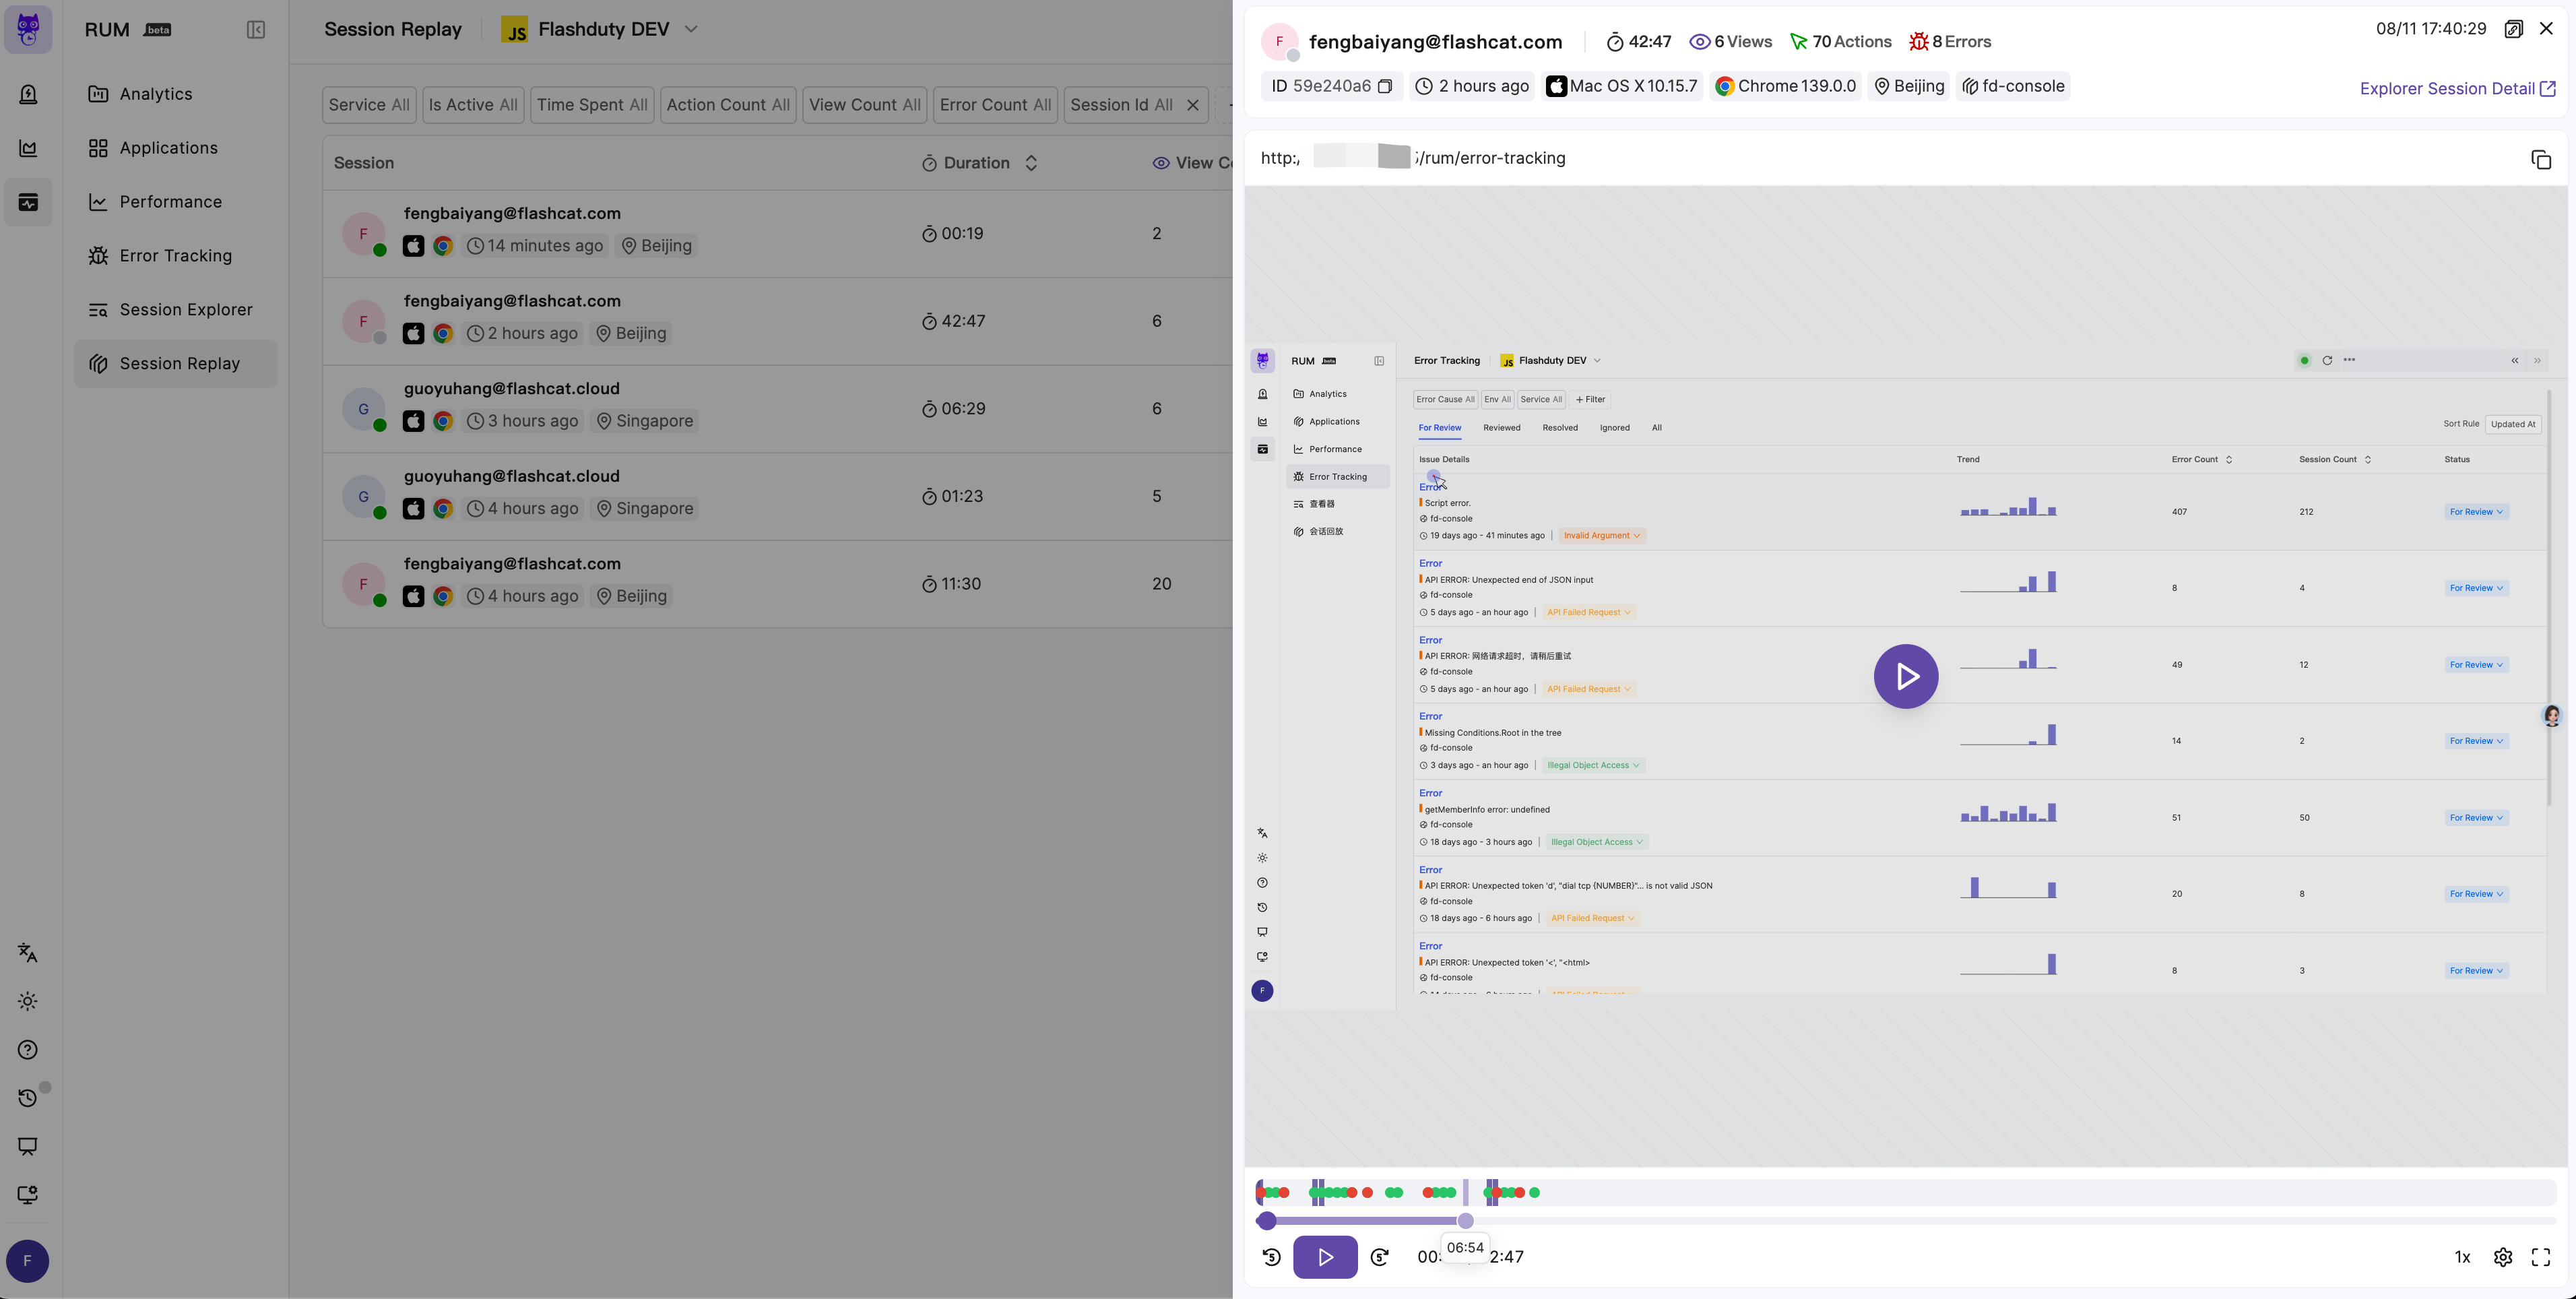2576x1299 pixels.
Task: Go to Applications in the RUM menu
Action: 175,148
